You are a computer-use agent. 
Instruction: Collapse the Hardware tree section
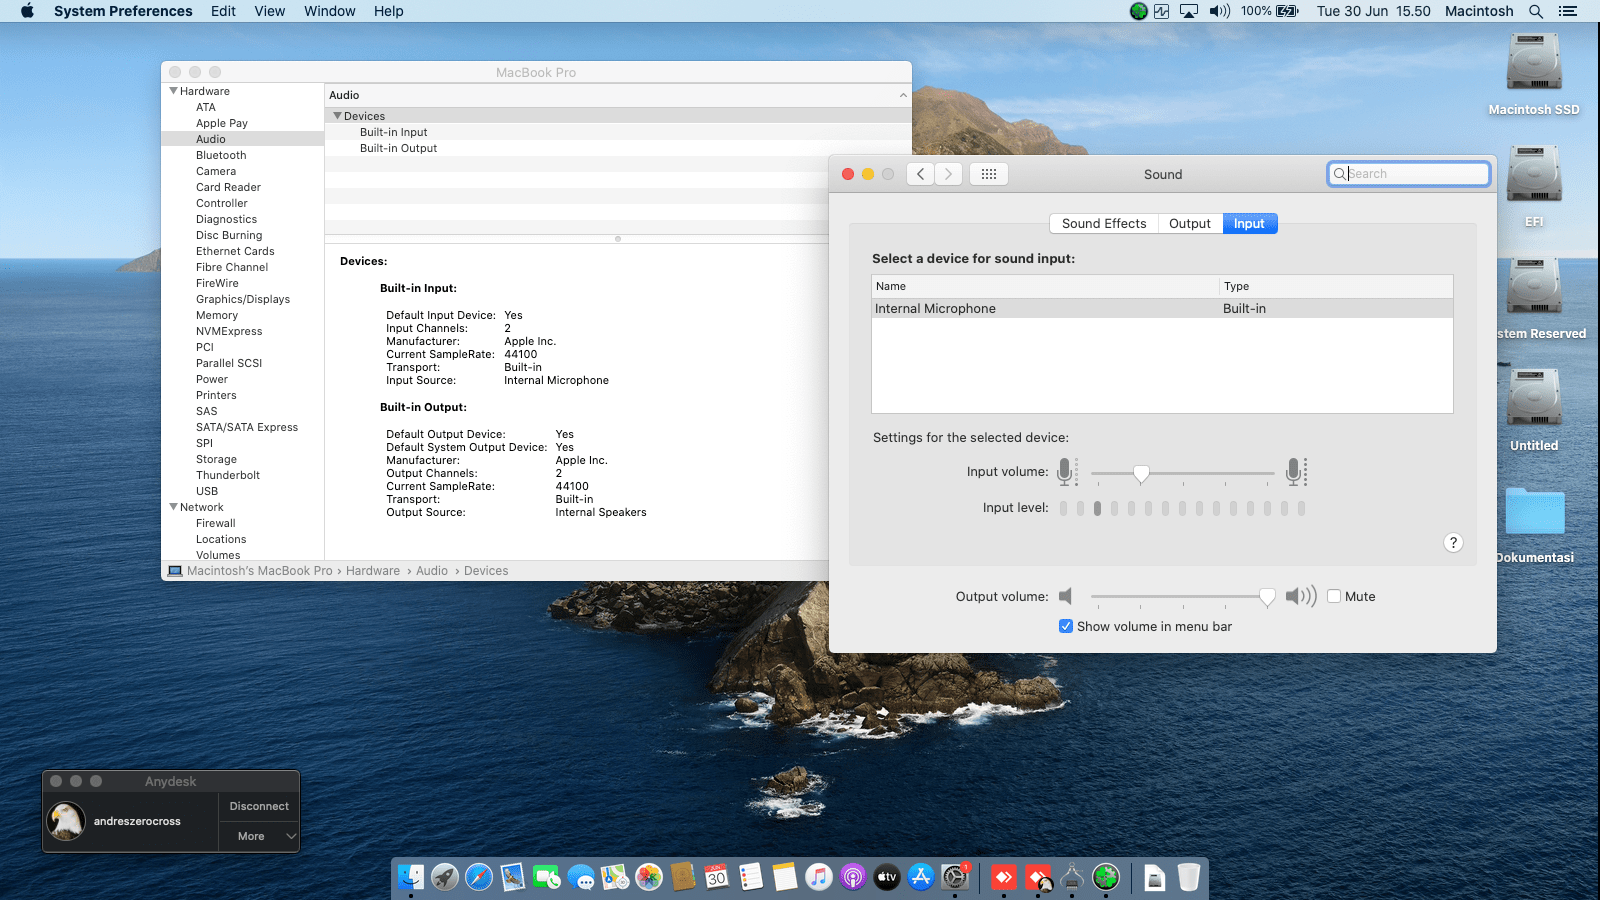(x=173, y=91)
